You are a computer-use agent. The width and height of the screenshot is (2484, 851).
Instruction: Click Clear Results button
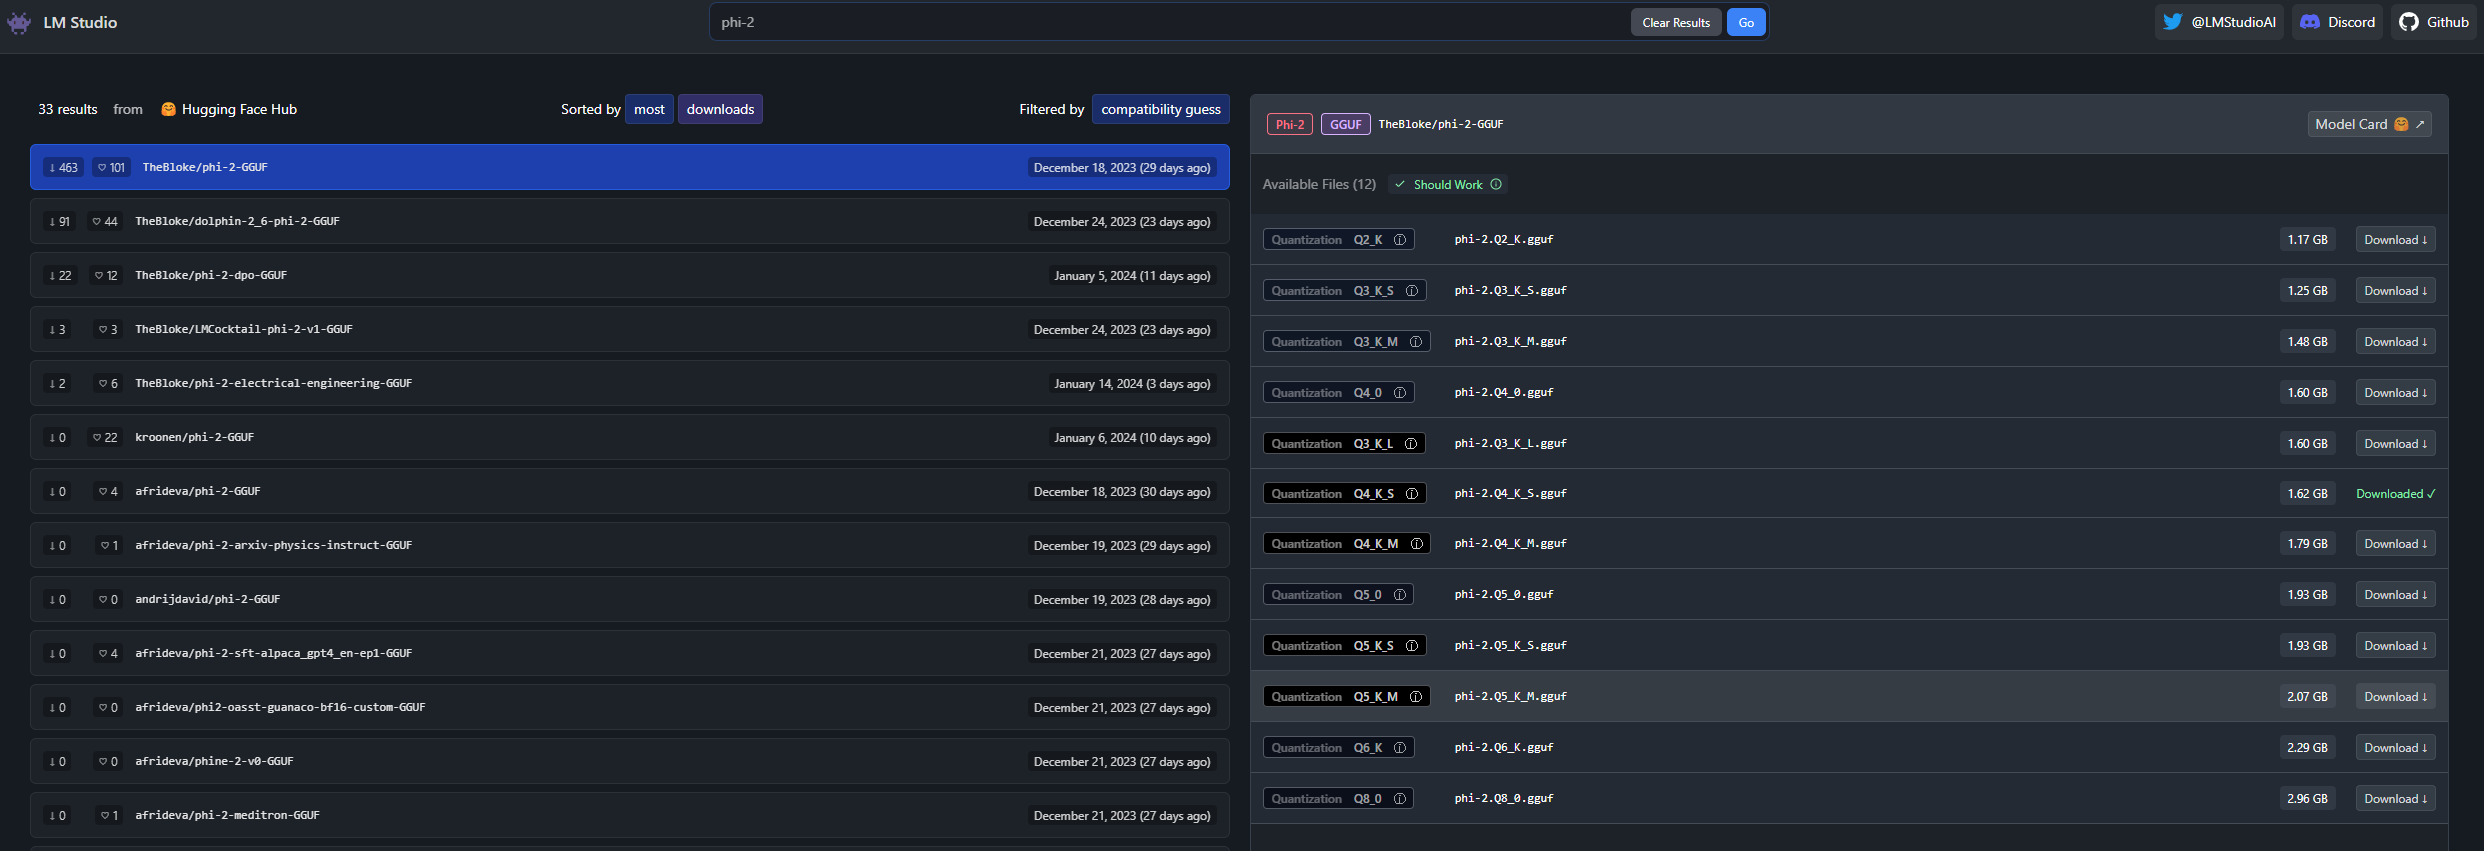tap(1676, 22)
